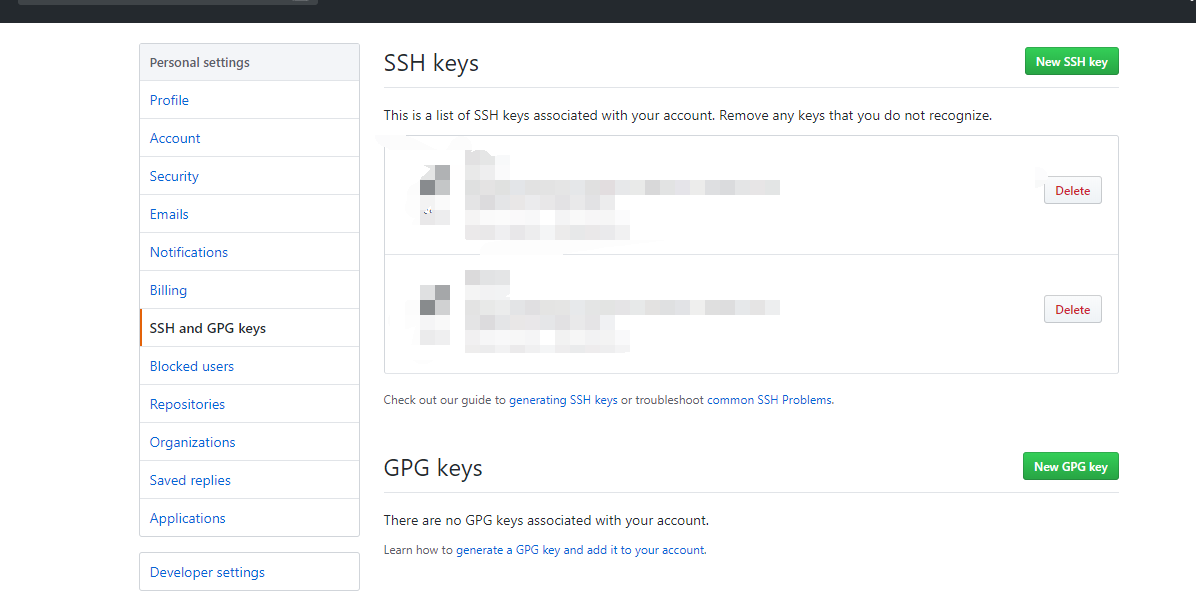The image size is (1196, 598).
Task: Open Organizations settings
Action: 249,442
